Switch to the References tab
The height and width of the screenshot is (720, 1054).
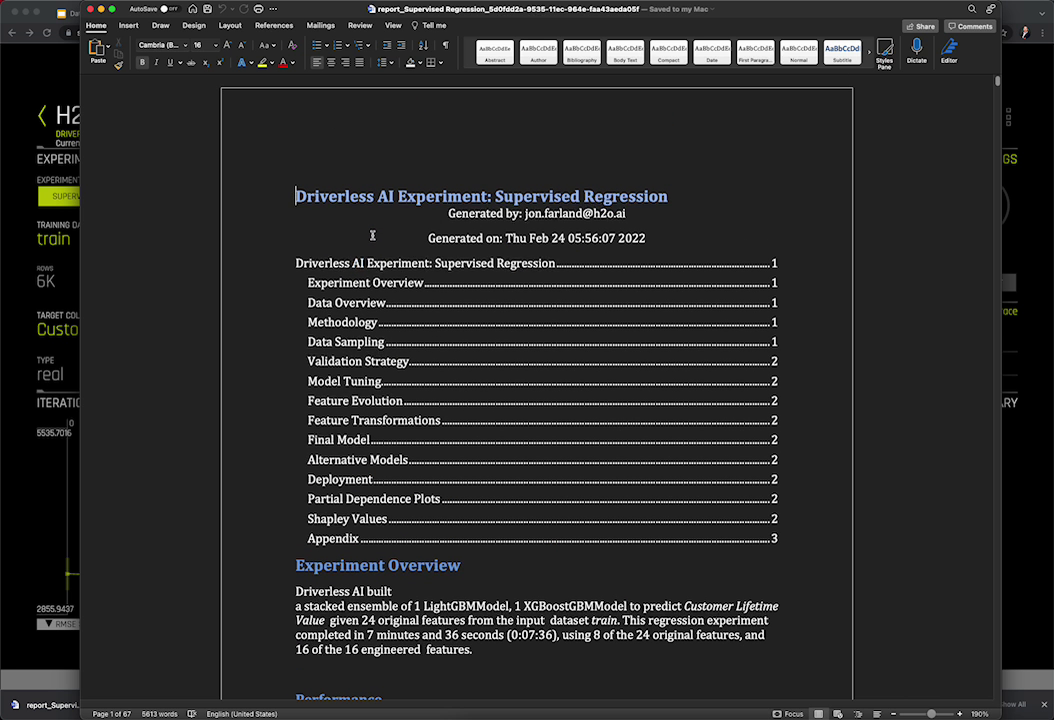274,26
